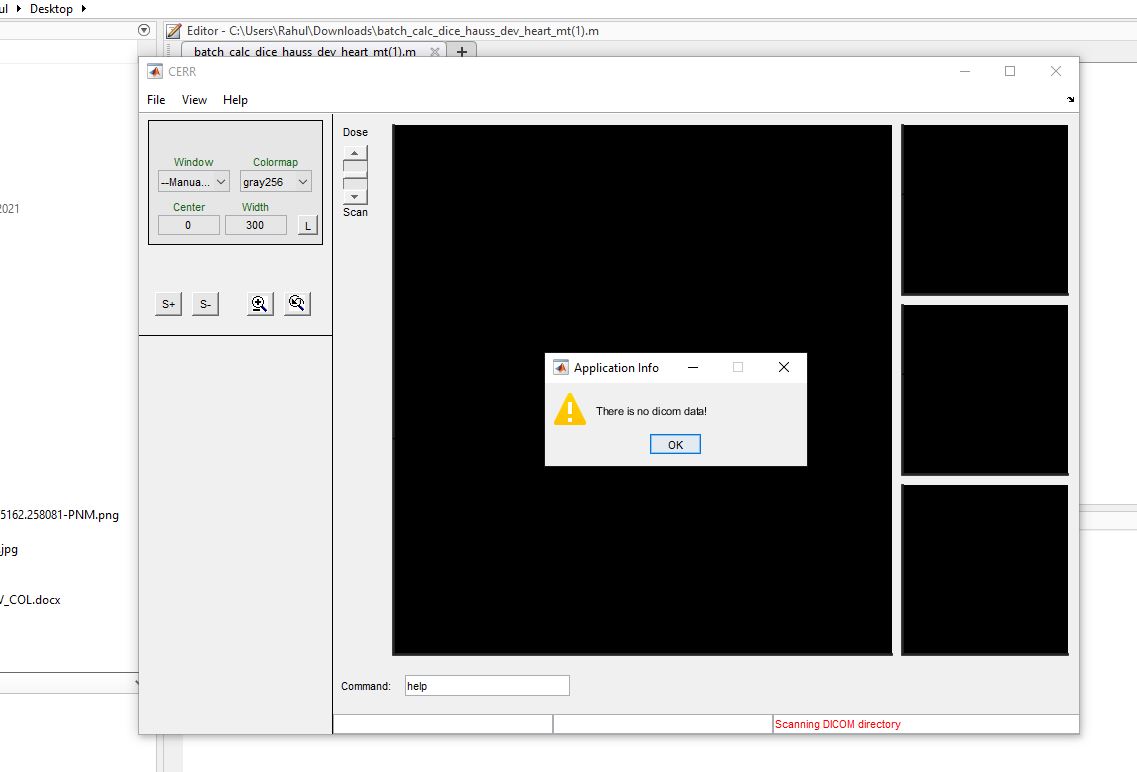Minimize the Application Info dialog
Screen dimensions: 1137x772
pyautogui.click(x=693, y=367)
